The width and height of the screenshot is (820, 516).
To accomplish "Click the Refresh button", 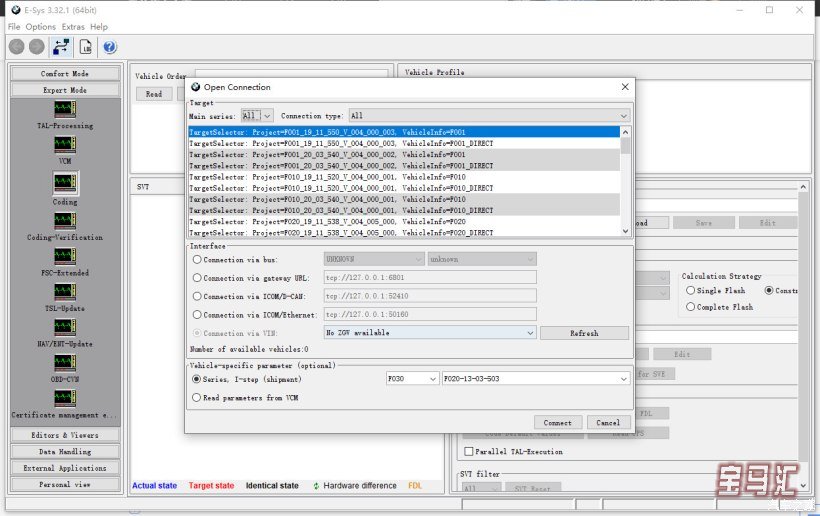I will (584, 333).
